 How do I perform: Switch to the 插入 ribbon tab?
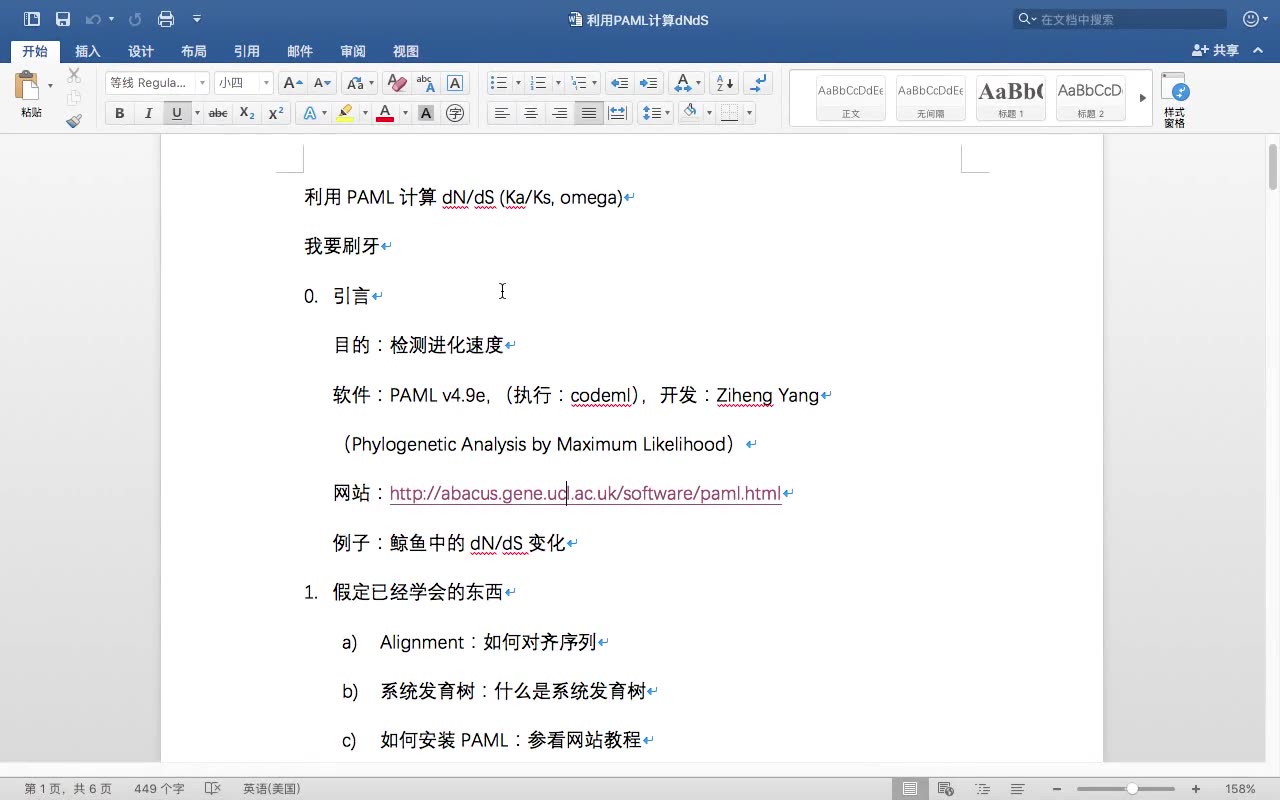(87, 51)
